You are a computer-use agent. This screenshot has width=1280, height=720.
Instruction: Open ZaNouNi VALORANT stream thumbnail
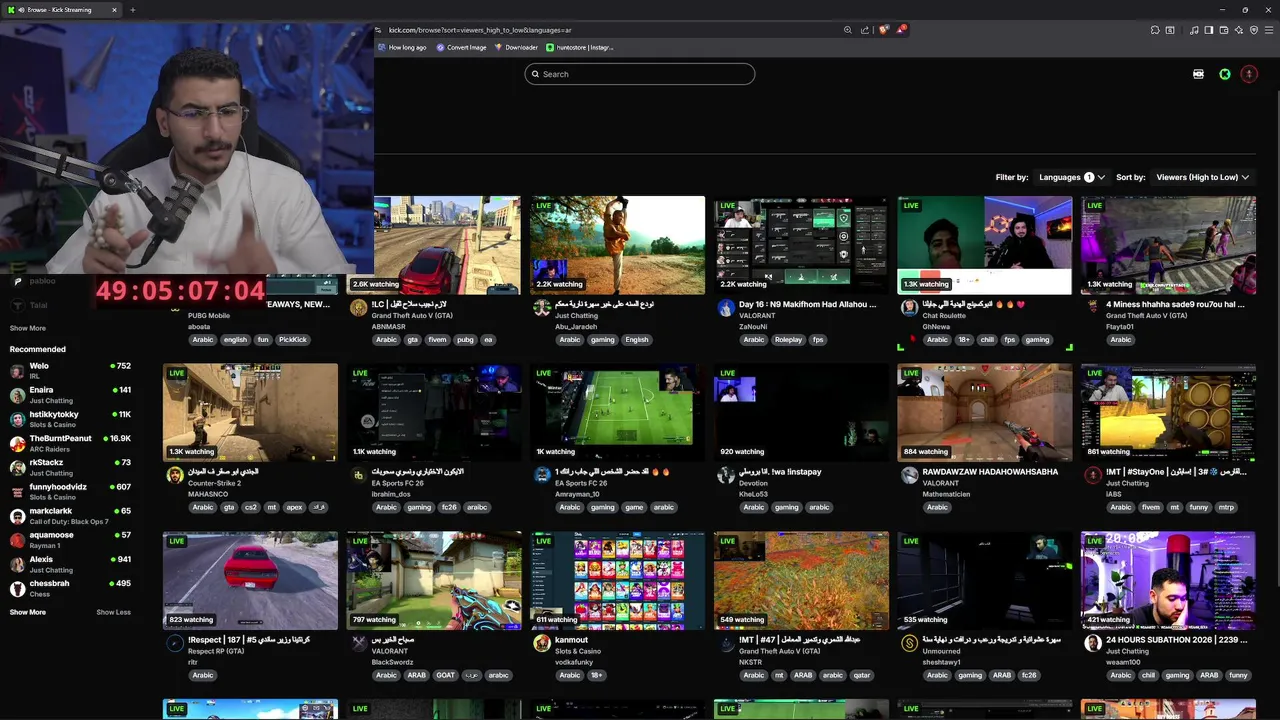click(x=801, y=245)
